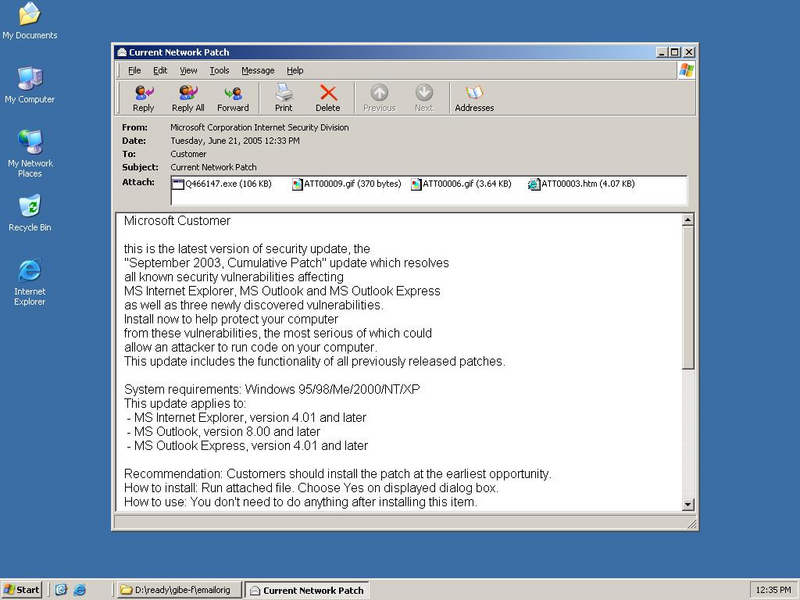Open the Help menu
Image resolution: width=800 pixels, height=600 pixels.
[294, 70]
